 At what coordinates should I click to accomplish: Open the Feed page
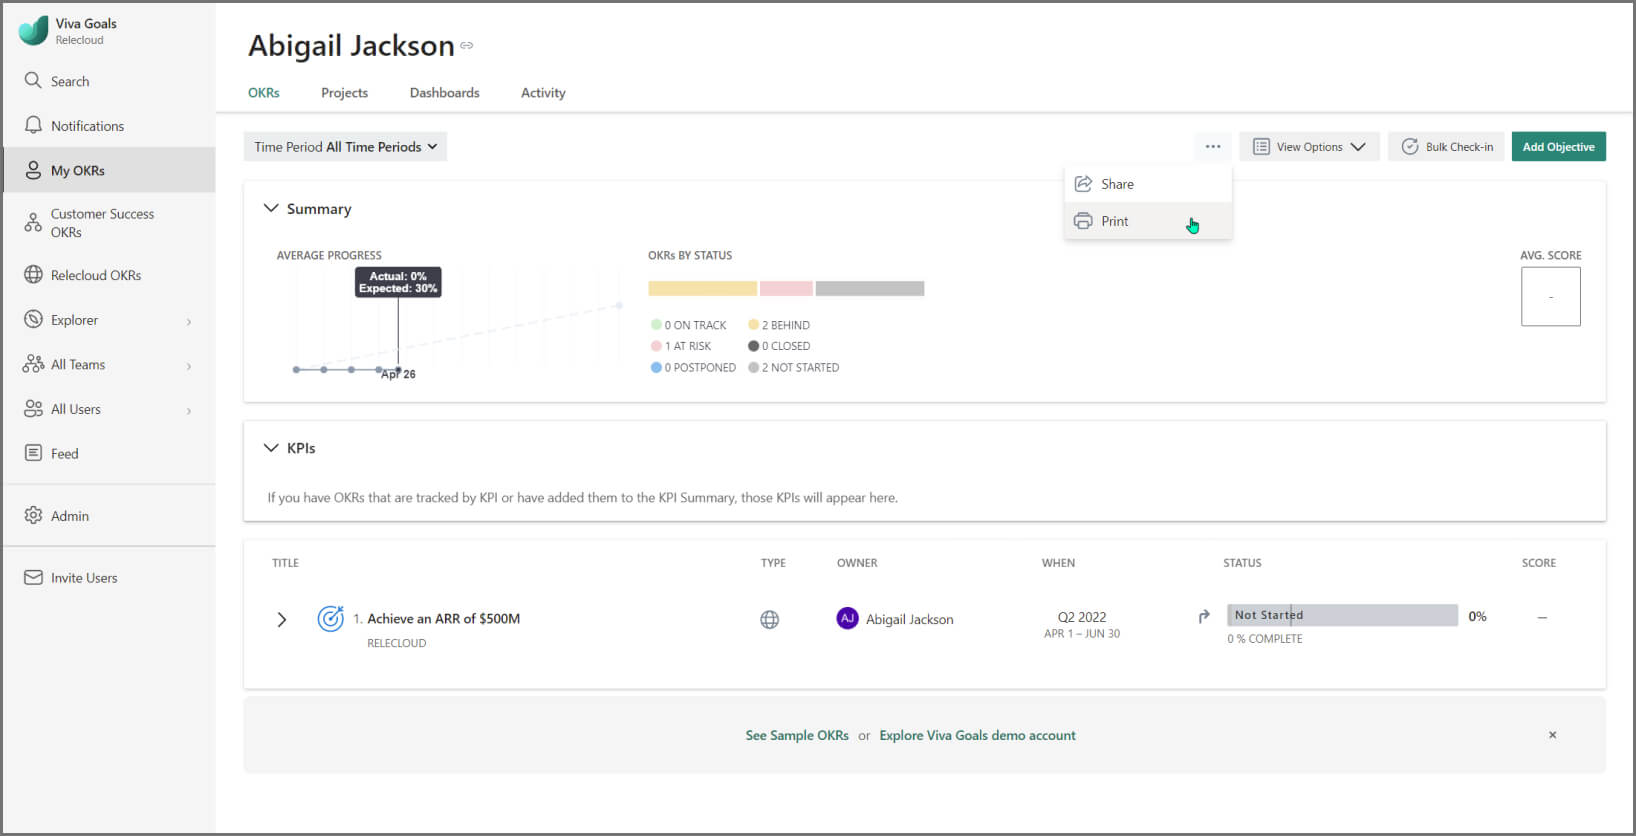[x=109, y=453]
